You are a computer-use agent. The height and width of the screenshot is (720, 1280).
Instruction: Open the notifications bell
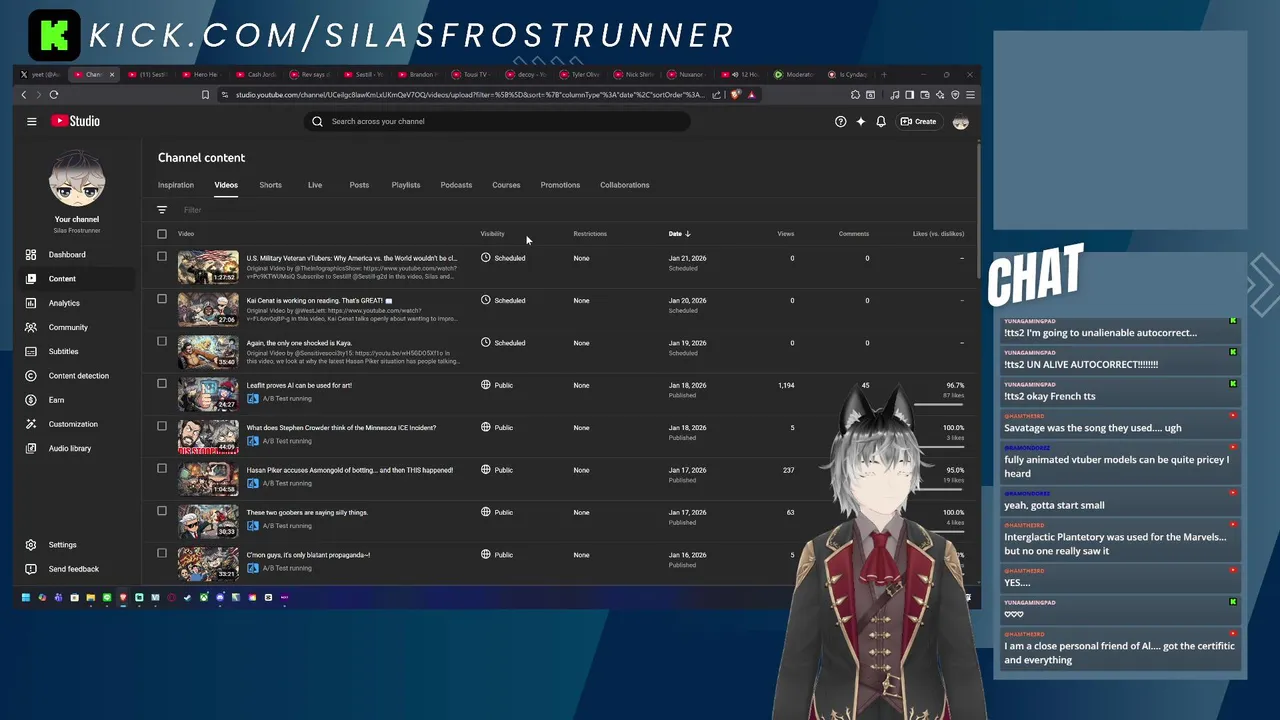click(881, 121)
